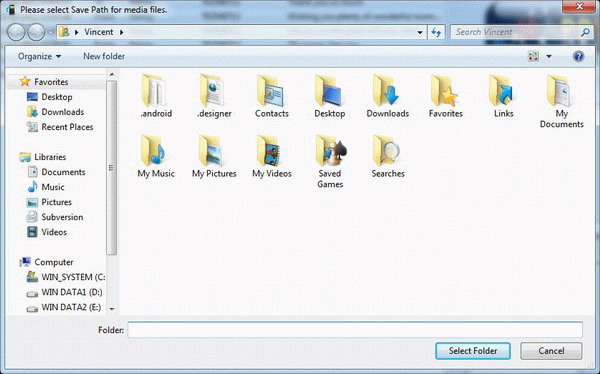Viewport: 600px width, 374px height.
Task: Open recent locations dropdown beside Forward
Action: click(50, 33)
